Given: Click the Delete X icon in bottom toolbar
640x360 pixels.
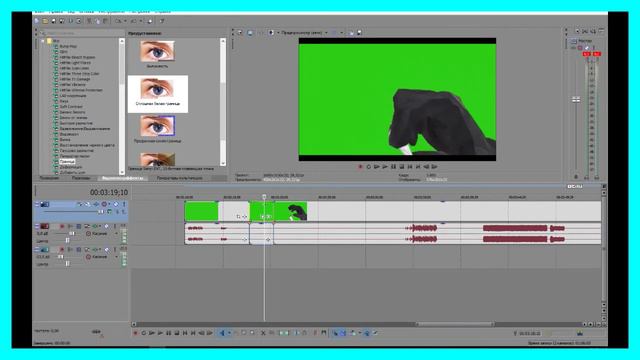Looking at the screenshot, I should pos(263,333).
